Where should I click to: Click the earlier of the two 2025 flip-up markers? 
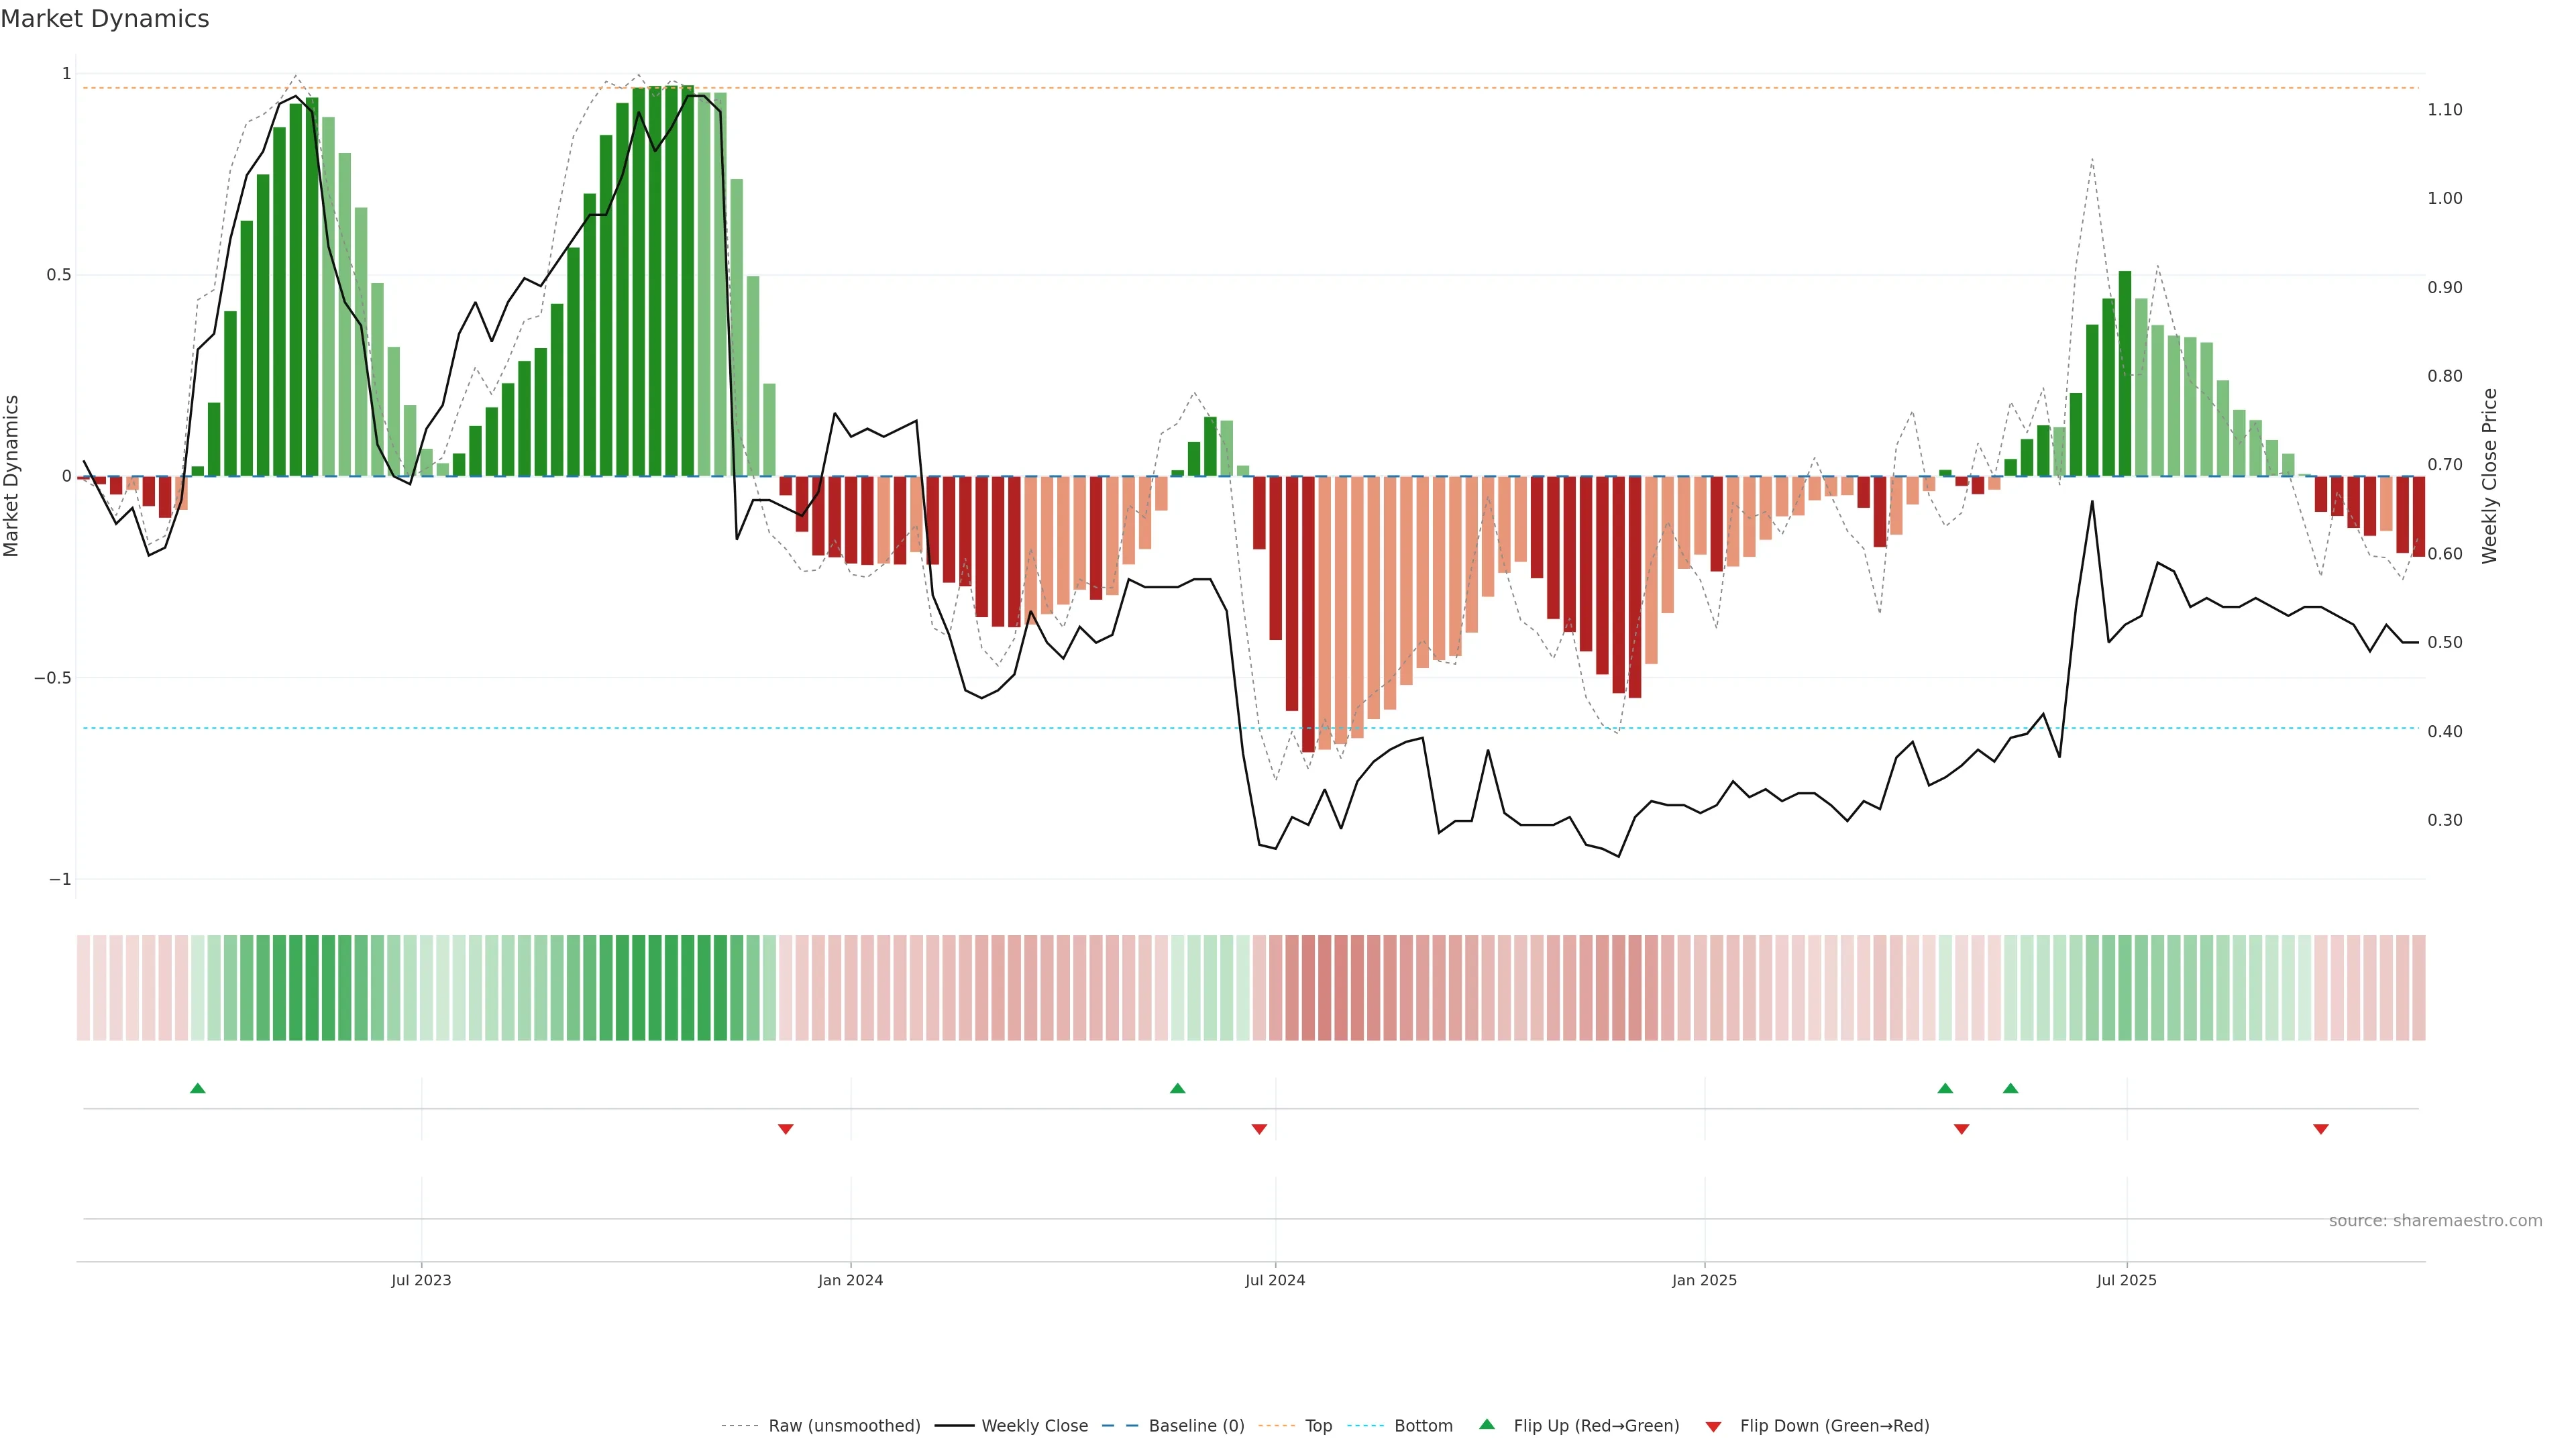click(1945, 1088)
